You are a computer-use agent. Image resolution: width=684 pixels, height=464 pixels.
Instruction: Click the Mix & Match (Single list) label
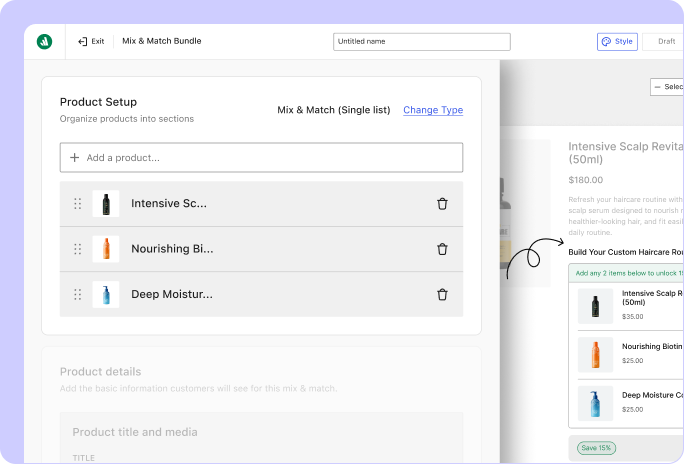coord(334,110)
